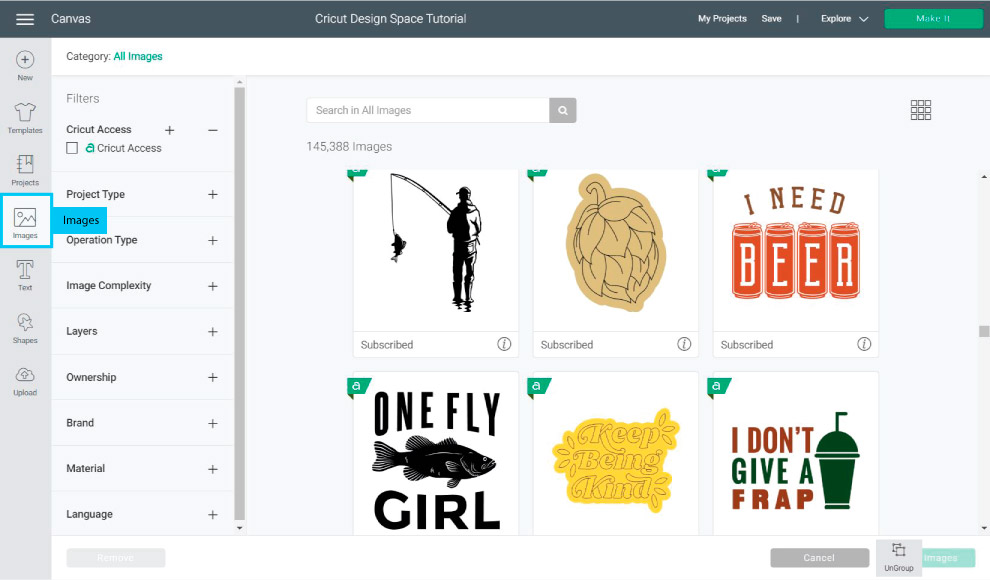Click Cricut Access badge on Frap image

pyautogui.click(x=718, y=386)
